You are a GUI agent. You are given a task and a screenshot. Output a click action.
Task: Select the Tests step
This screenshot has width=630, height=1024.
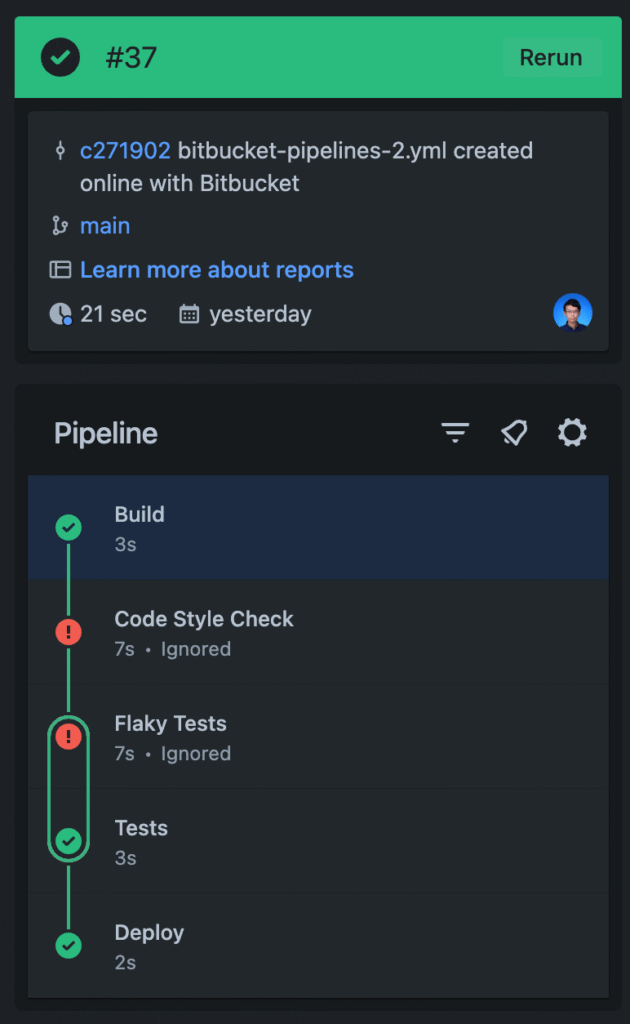click(318, 840)
